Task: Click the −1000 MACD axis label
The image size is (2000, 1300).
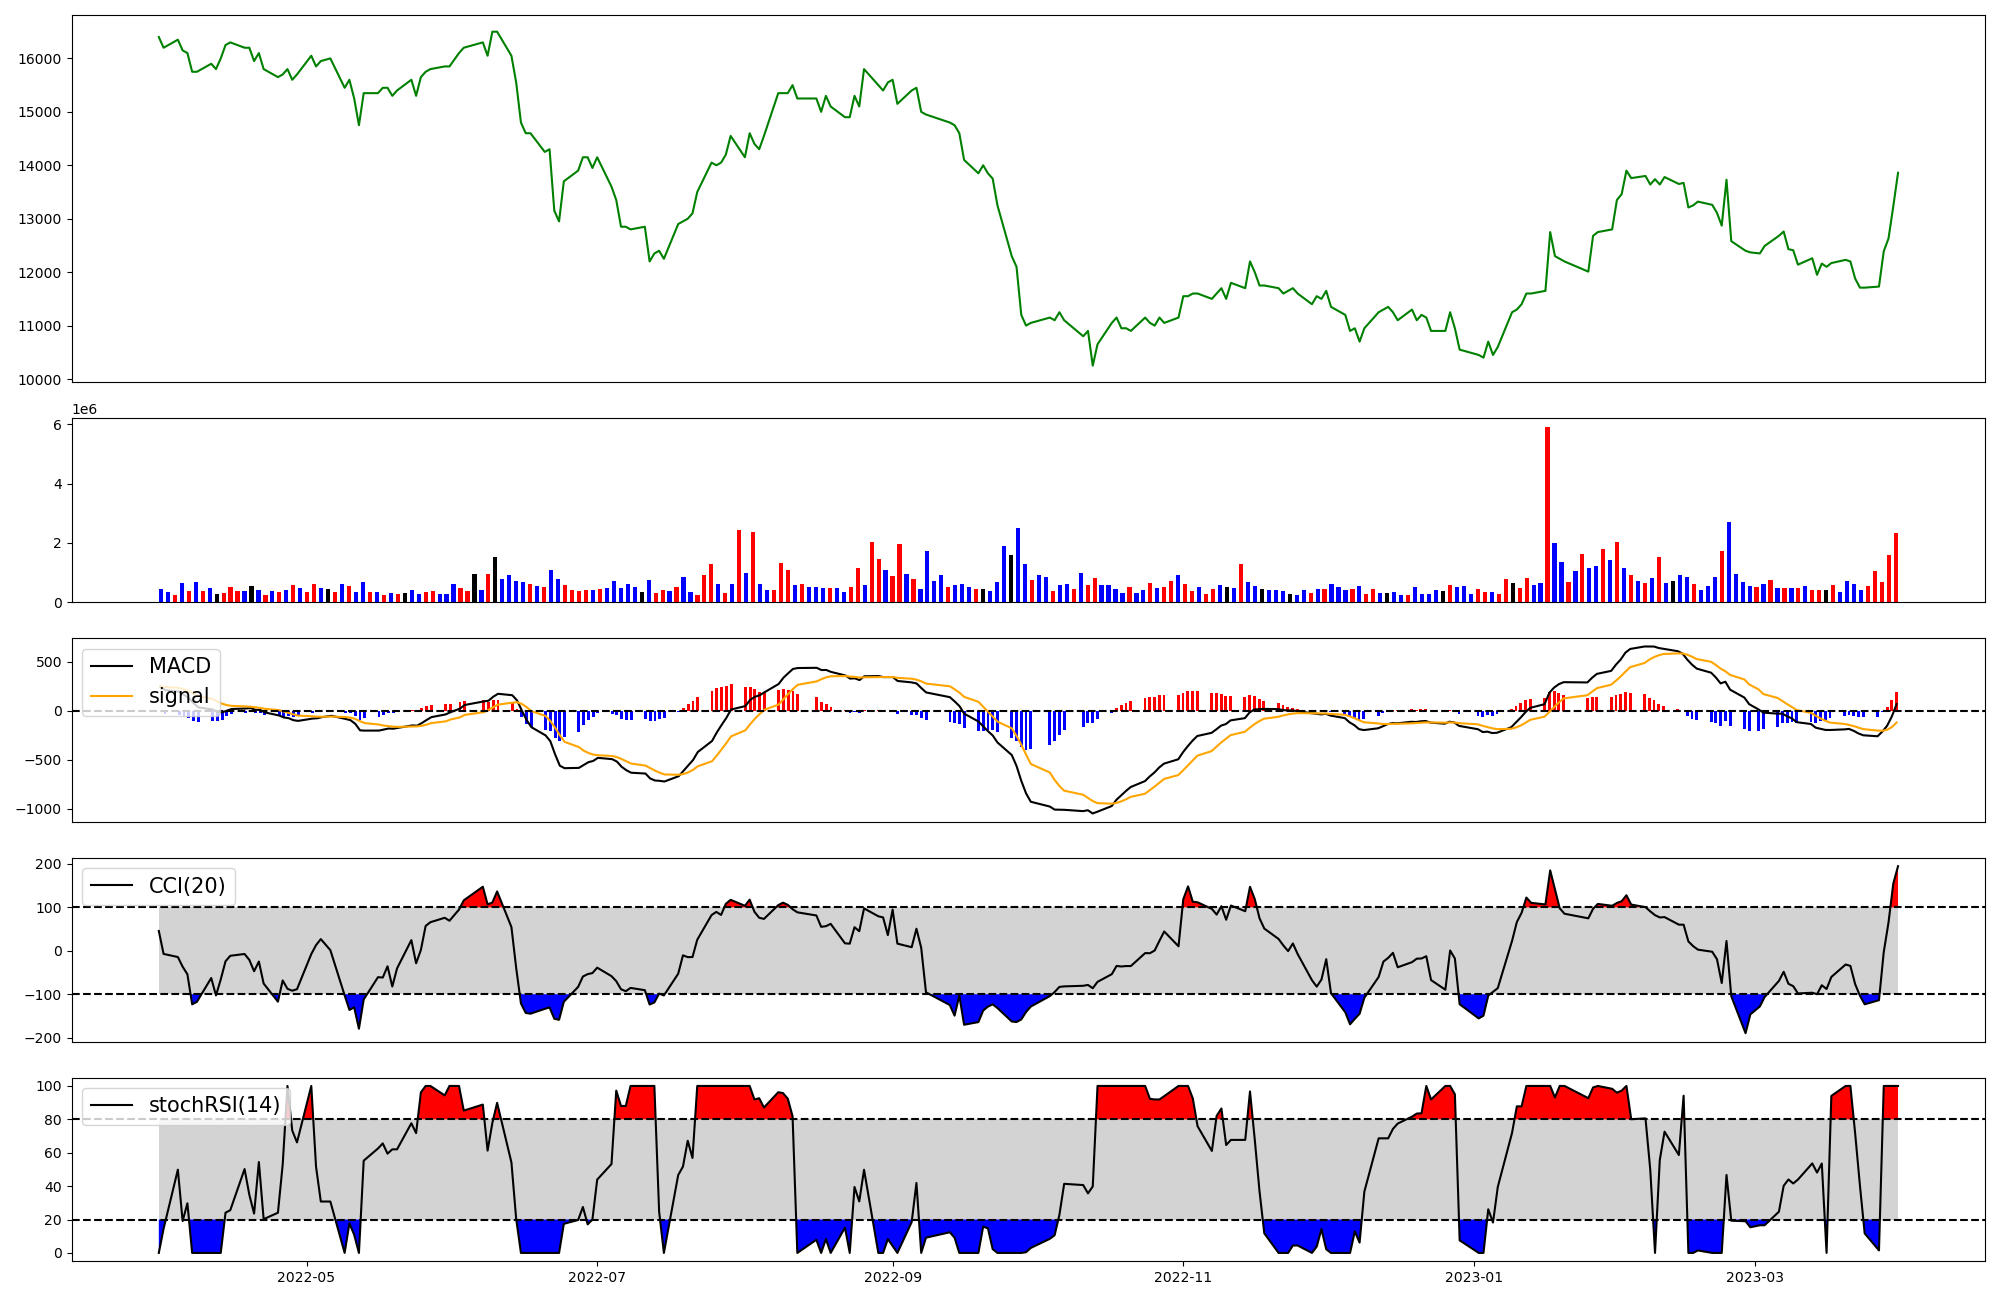Action: tap(38, 810)
